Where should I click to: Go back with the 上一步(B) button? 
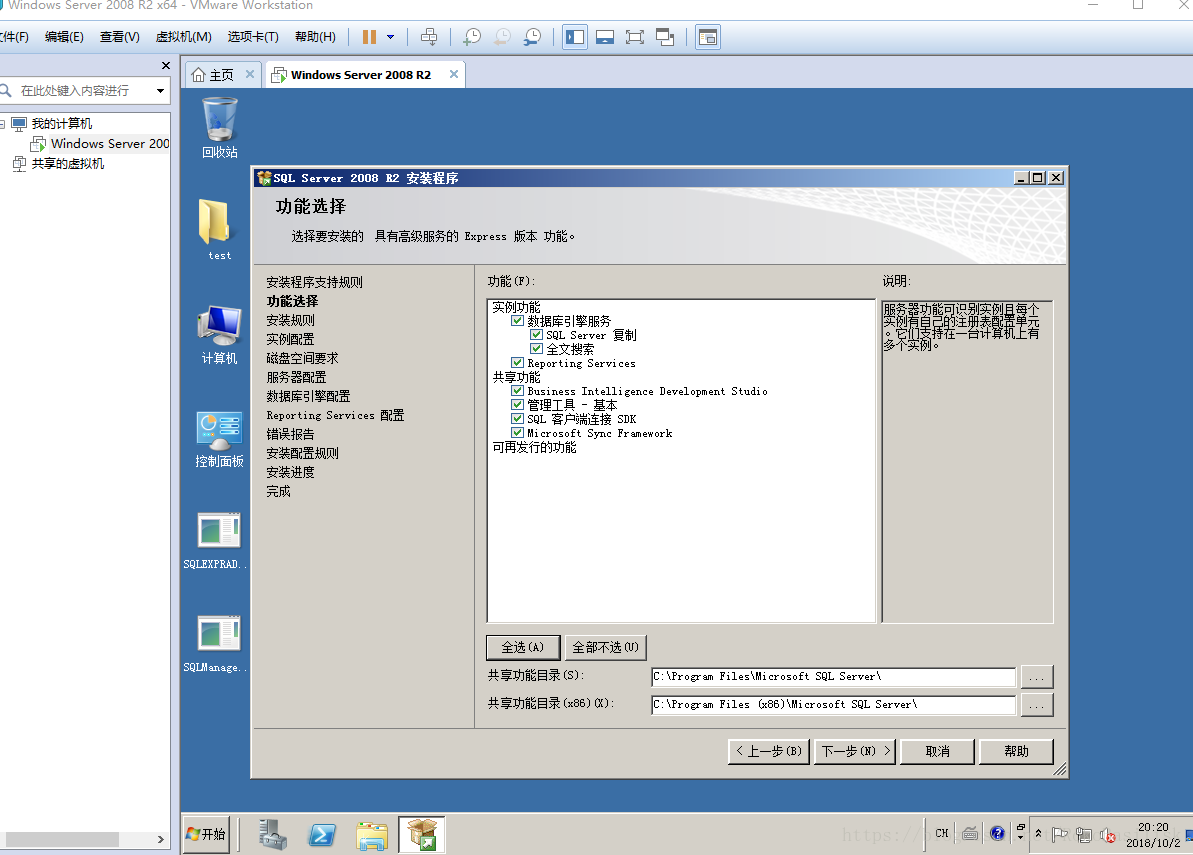pyautogui.click(x=768, y=752)
